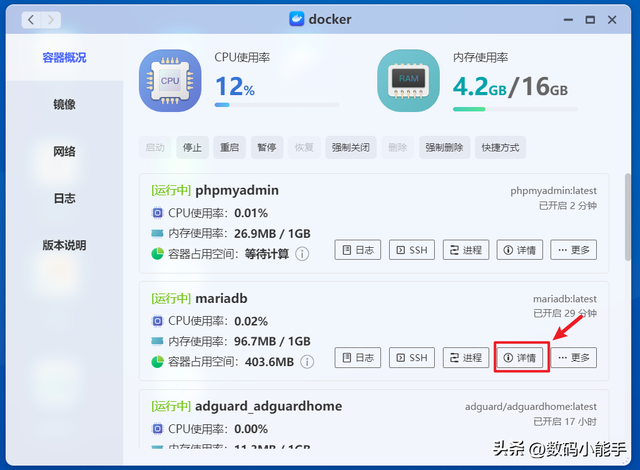The width and height of the screenshot is (640, 470).
Task: Open 日志 in the sidebar
Action: [64, 198]
